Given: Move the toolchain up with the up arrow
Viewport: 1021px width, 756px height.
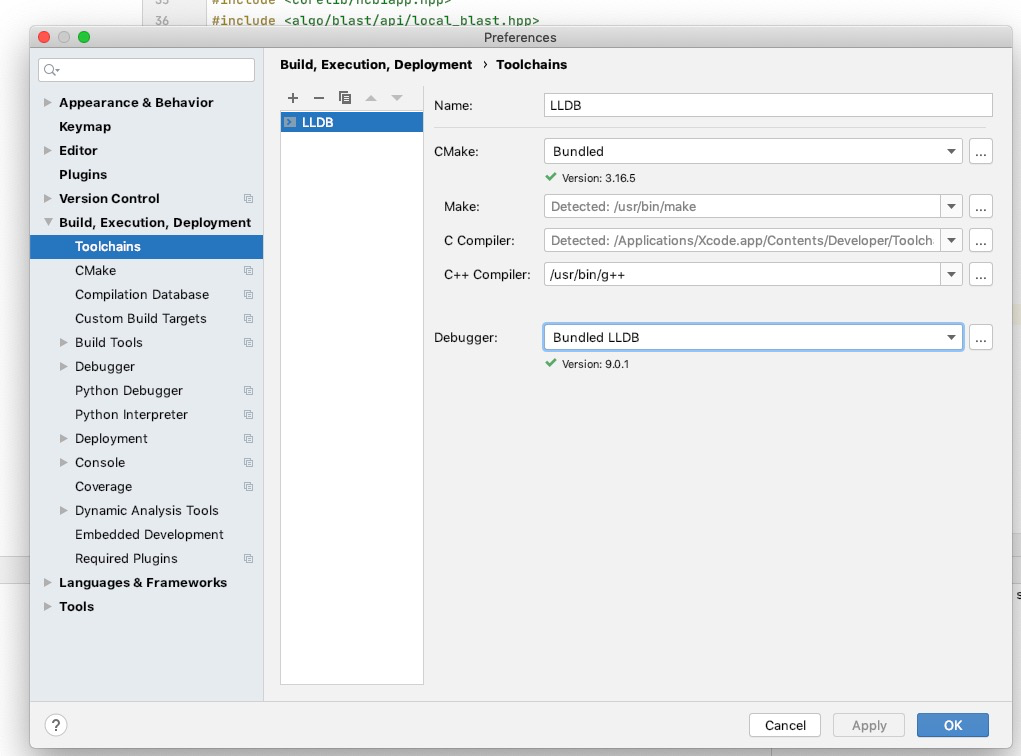Looking at the screenshot, I should (x=371, y=98).
